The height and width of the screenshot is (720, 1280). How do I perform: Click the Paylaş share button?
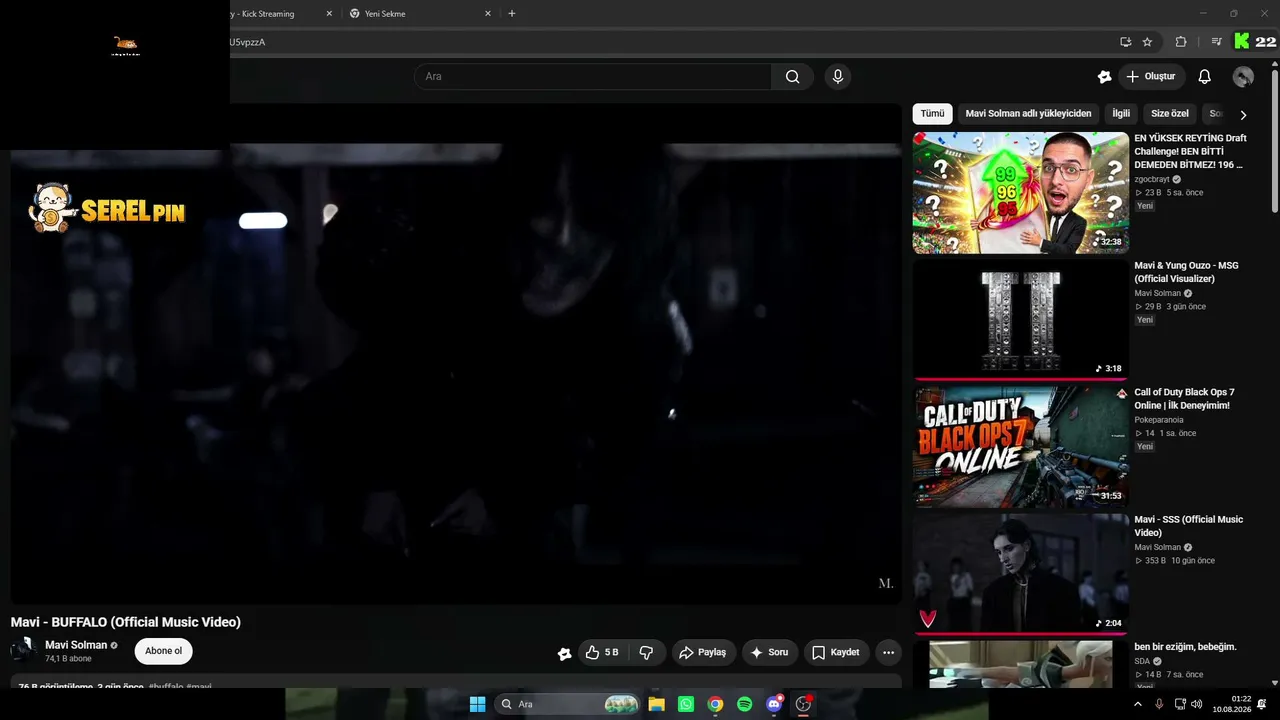(x=703, y=652)
